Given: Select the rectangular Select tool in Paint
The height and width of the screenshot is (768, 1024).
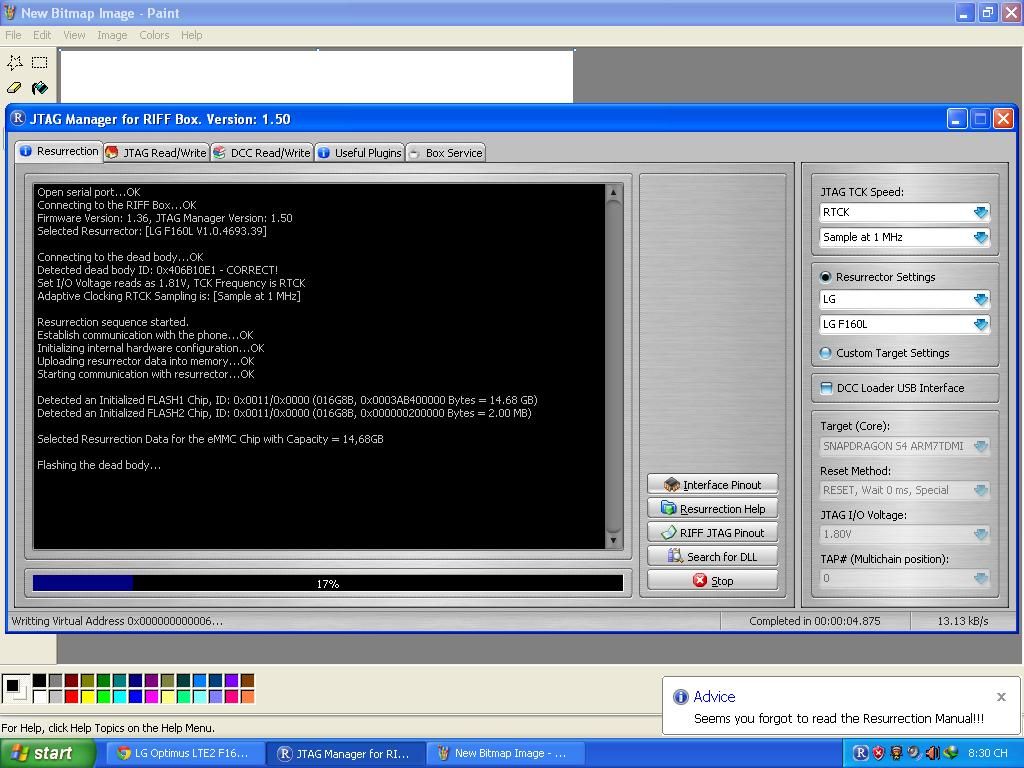Looking at the screenshot, I should pos(40,62).
